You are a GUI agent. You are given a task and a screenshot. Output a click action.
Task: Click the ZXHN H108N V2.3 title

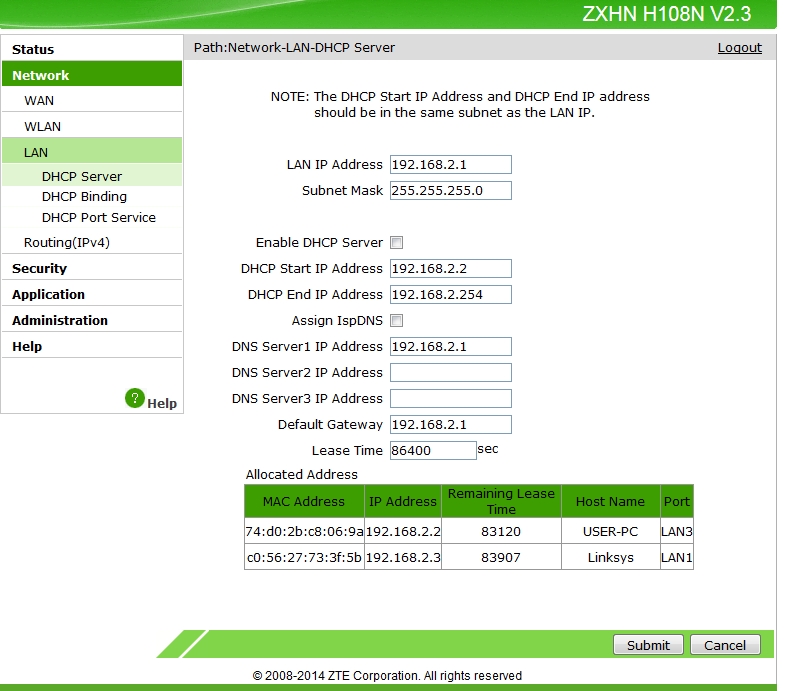tap(667, 14)
